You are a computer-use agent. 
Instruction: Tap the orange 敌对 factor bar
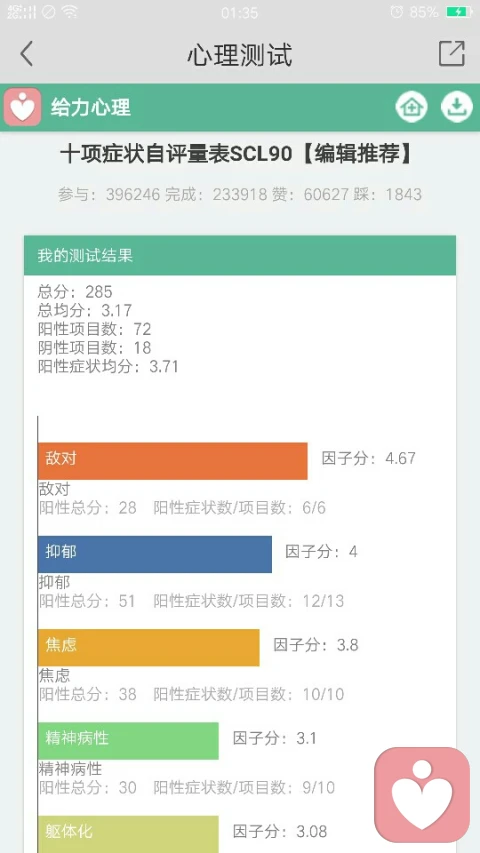pos(173,461)
